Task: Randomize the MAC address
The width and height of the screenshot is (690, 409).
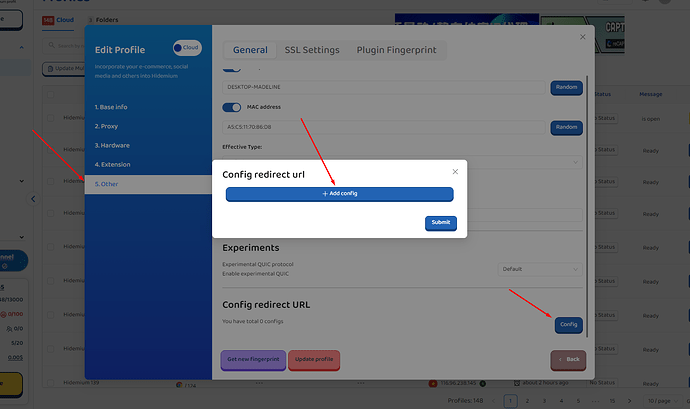Action: tap(566, 127)
